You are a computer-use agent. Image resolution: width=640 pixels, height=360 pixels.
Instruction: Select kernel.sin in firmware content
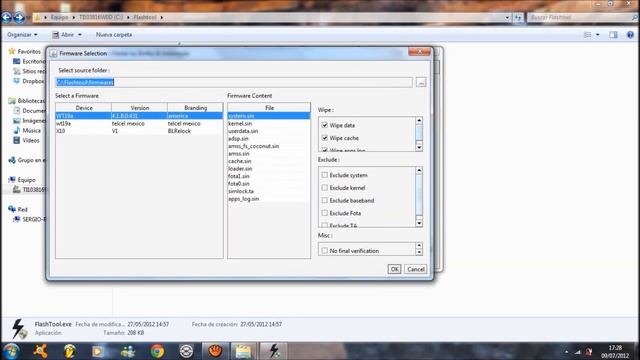(x=269, y=123)
